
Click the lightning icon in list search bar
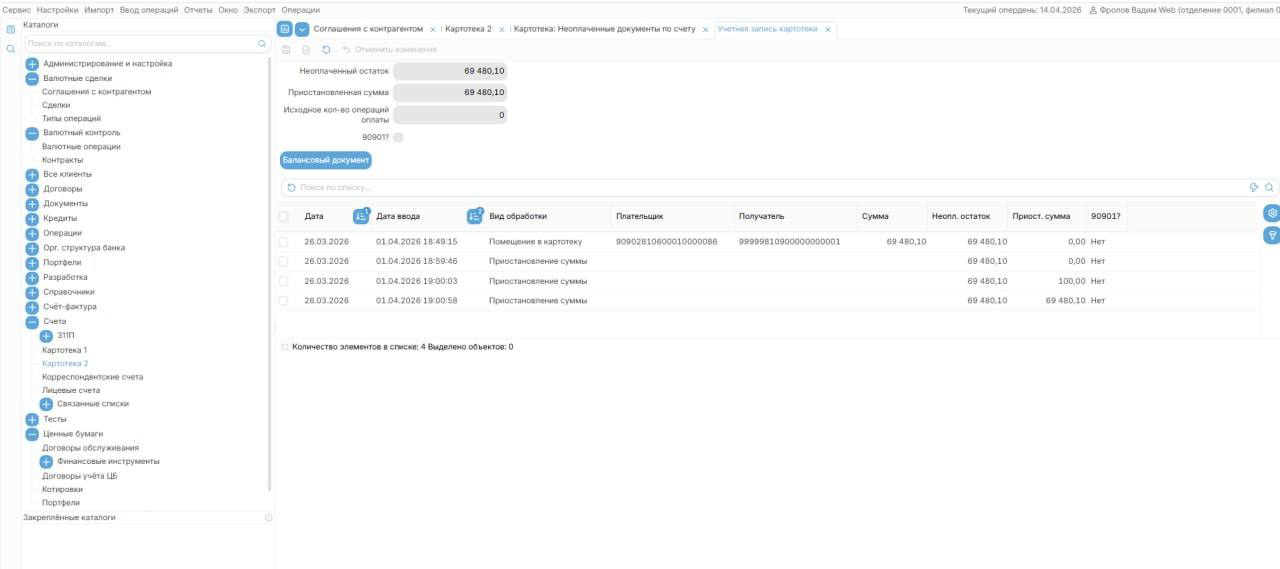coord(1254,187)
